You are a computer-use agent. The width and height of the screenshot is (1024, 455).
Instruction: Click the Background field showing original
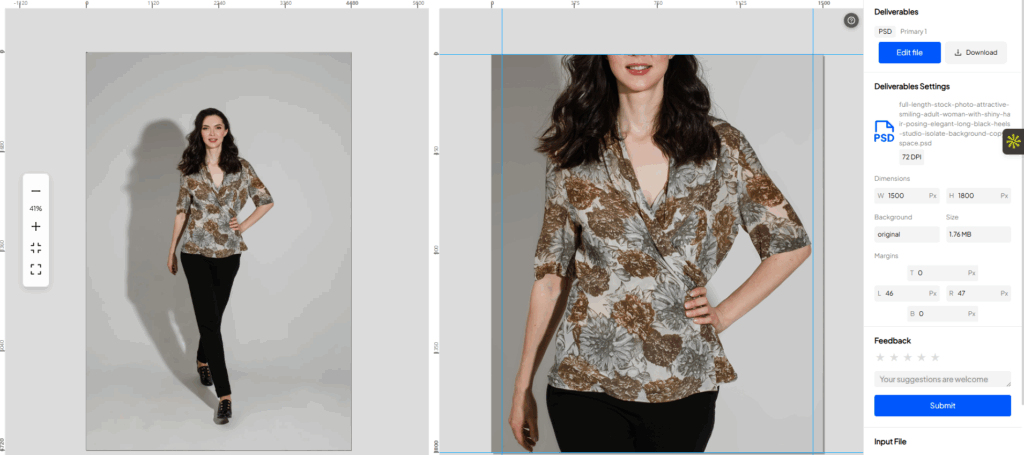click(x=906, y=234)
